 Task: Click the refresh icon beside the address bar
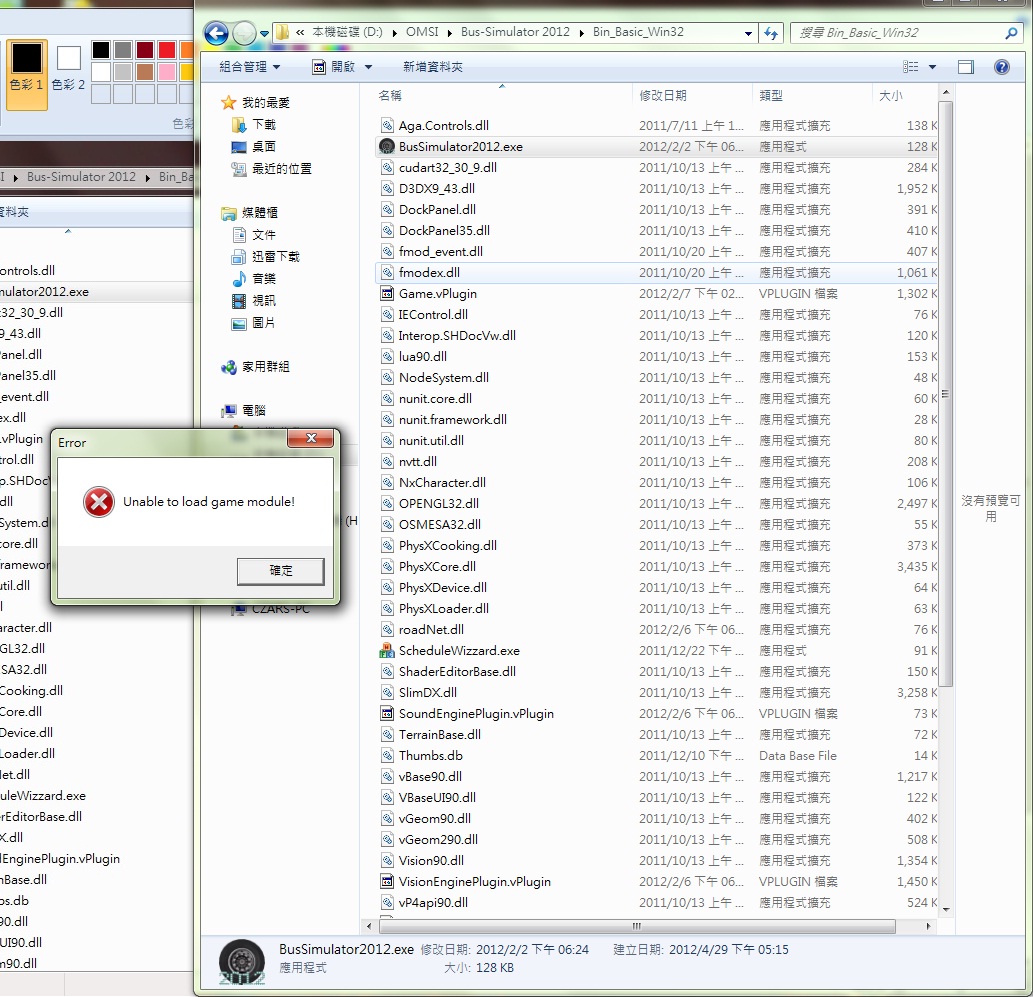[x=771, y=33]
